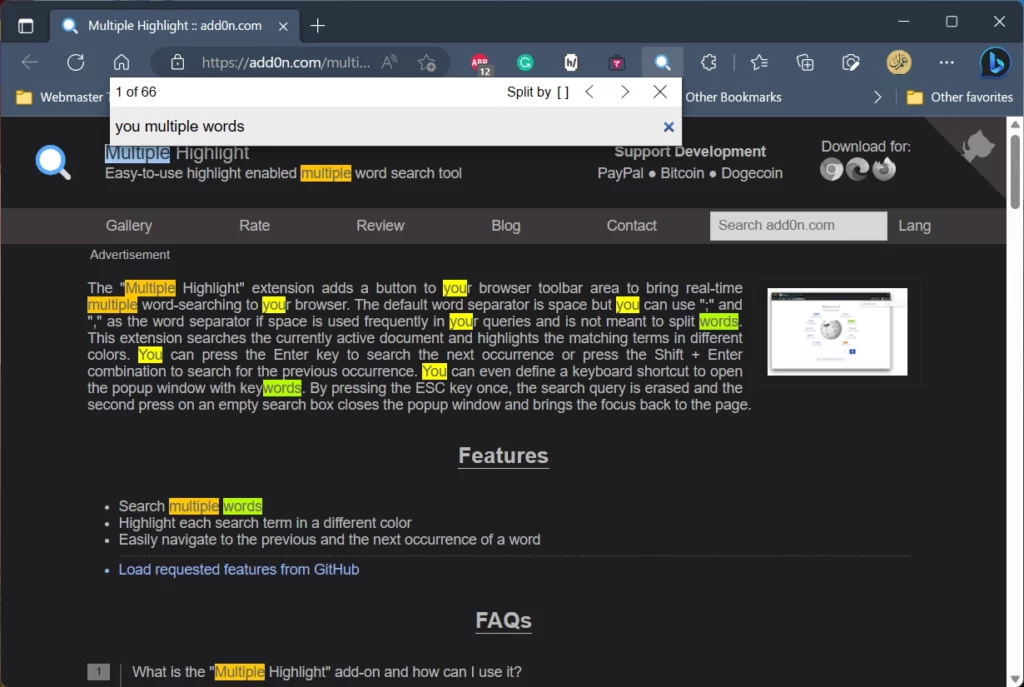Viewport: 1024px width, 687px height.
Task: Click the scrollbar down arrow
Action: click(x=1015, y=679)
